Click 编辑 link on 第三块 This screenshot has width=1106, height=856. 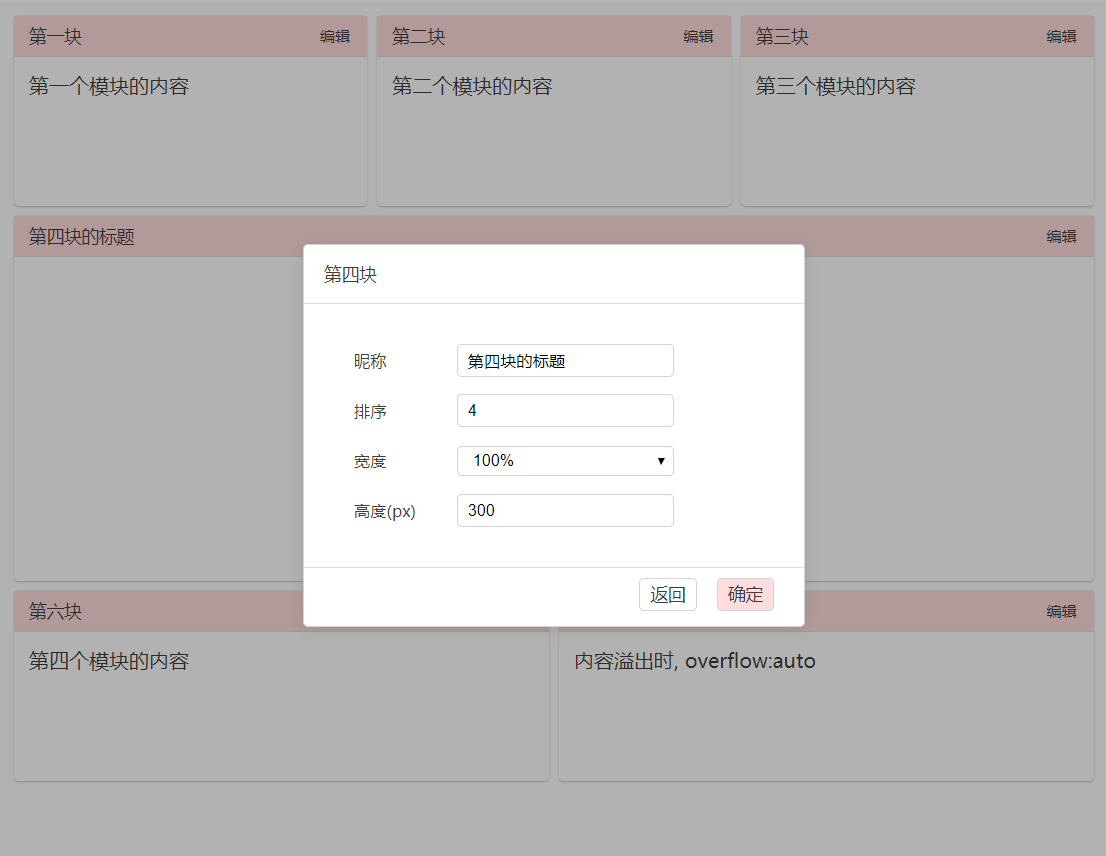[x=1060, y=36]
